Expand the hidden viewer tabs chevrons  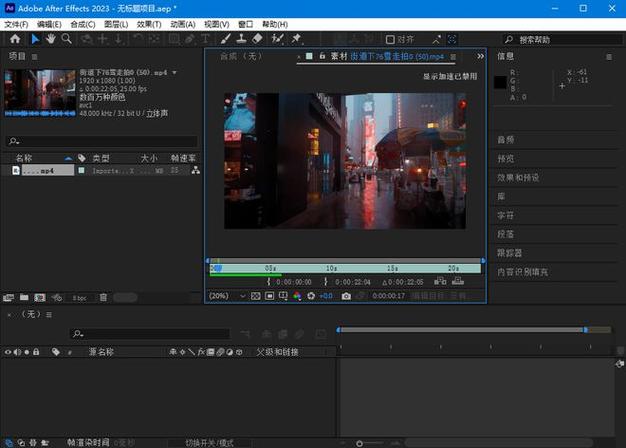tap(480, 56)
